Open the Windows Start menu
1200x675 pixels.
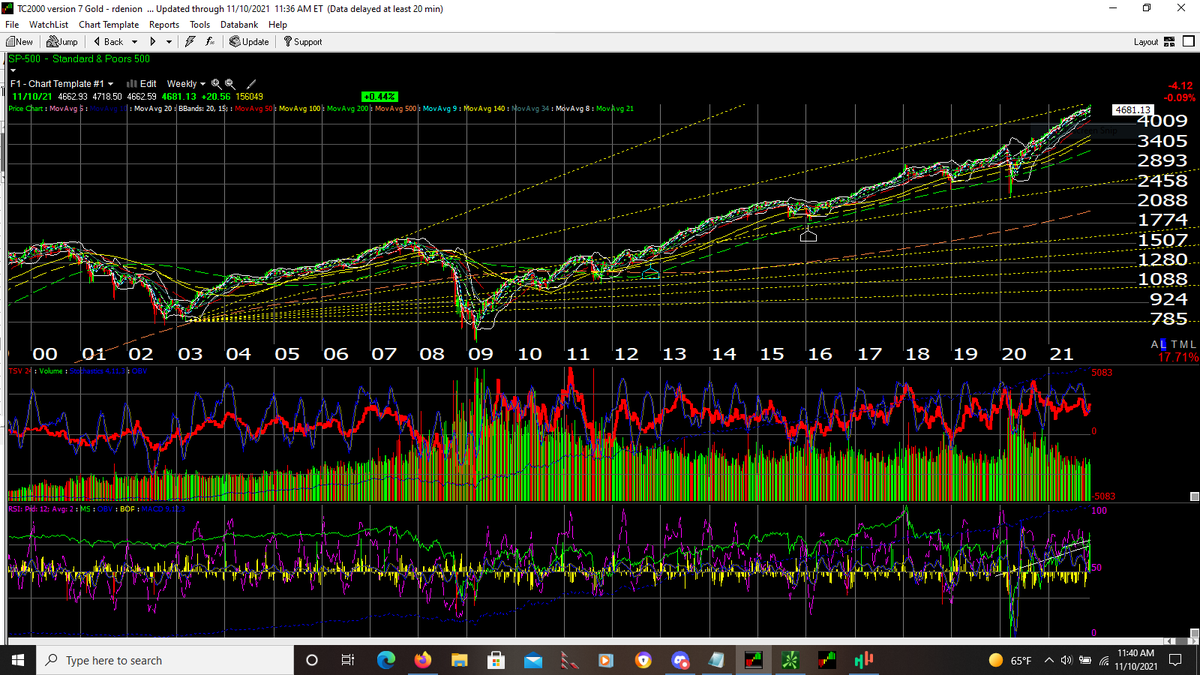click(x=19, y=660)
